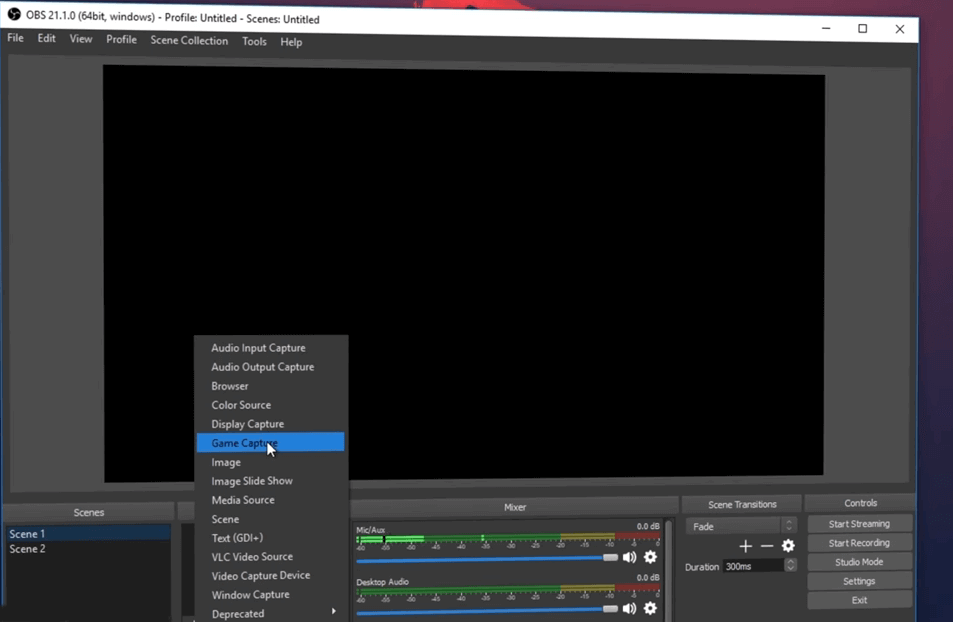Click the OBS logo in title bar
This screenshot has height=622, width=953.
pos(14,15)
